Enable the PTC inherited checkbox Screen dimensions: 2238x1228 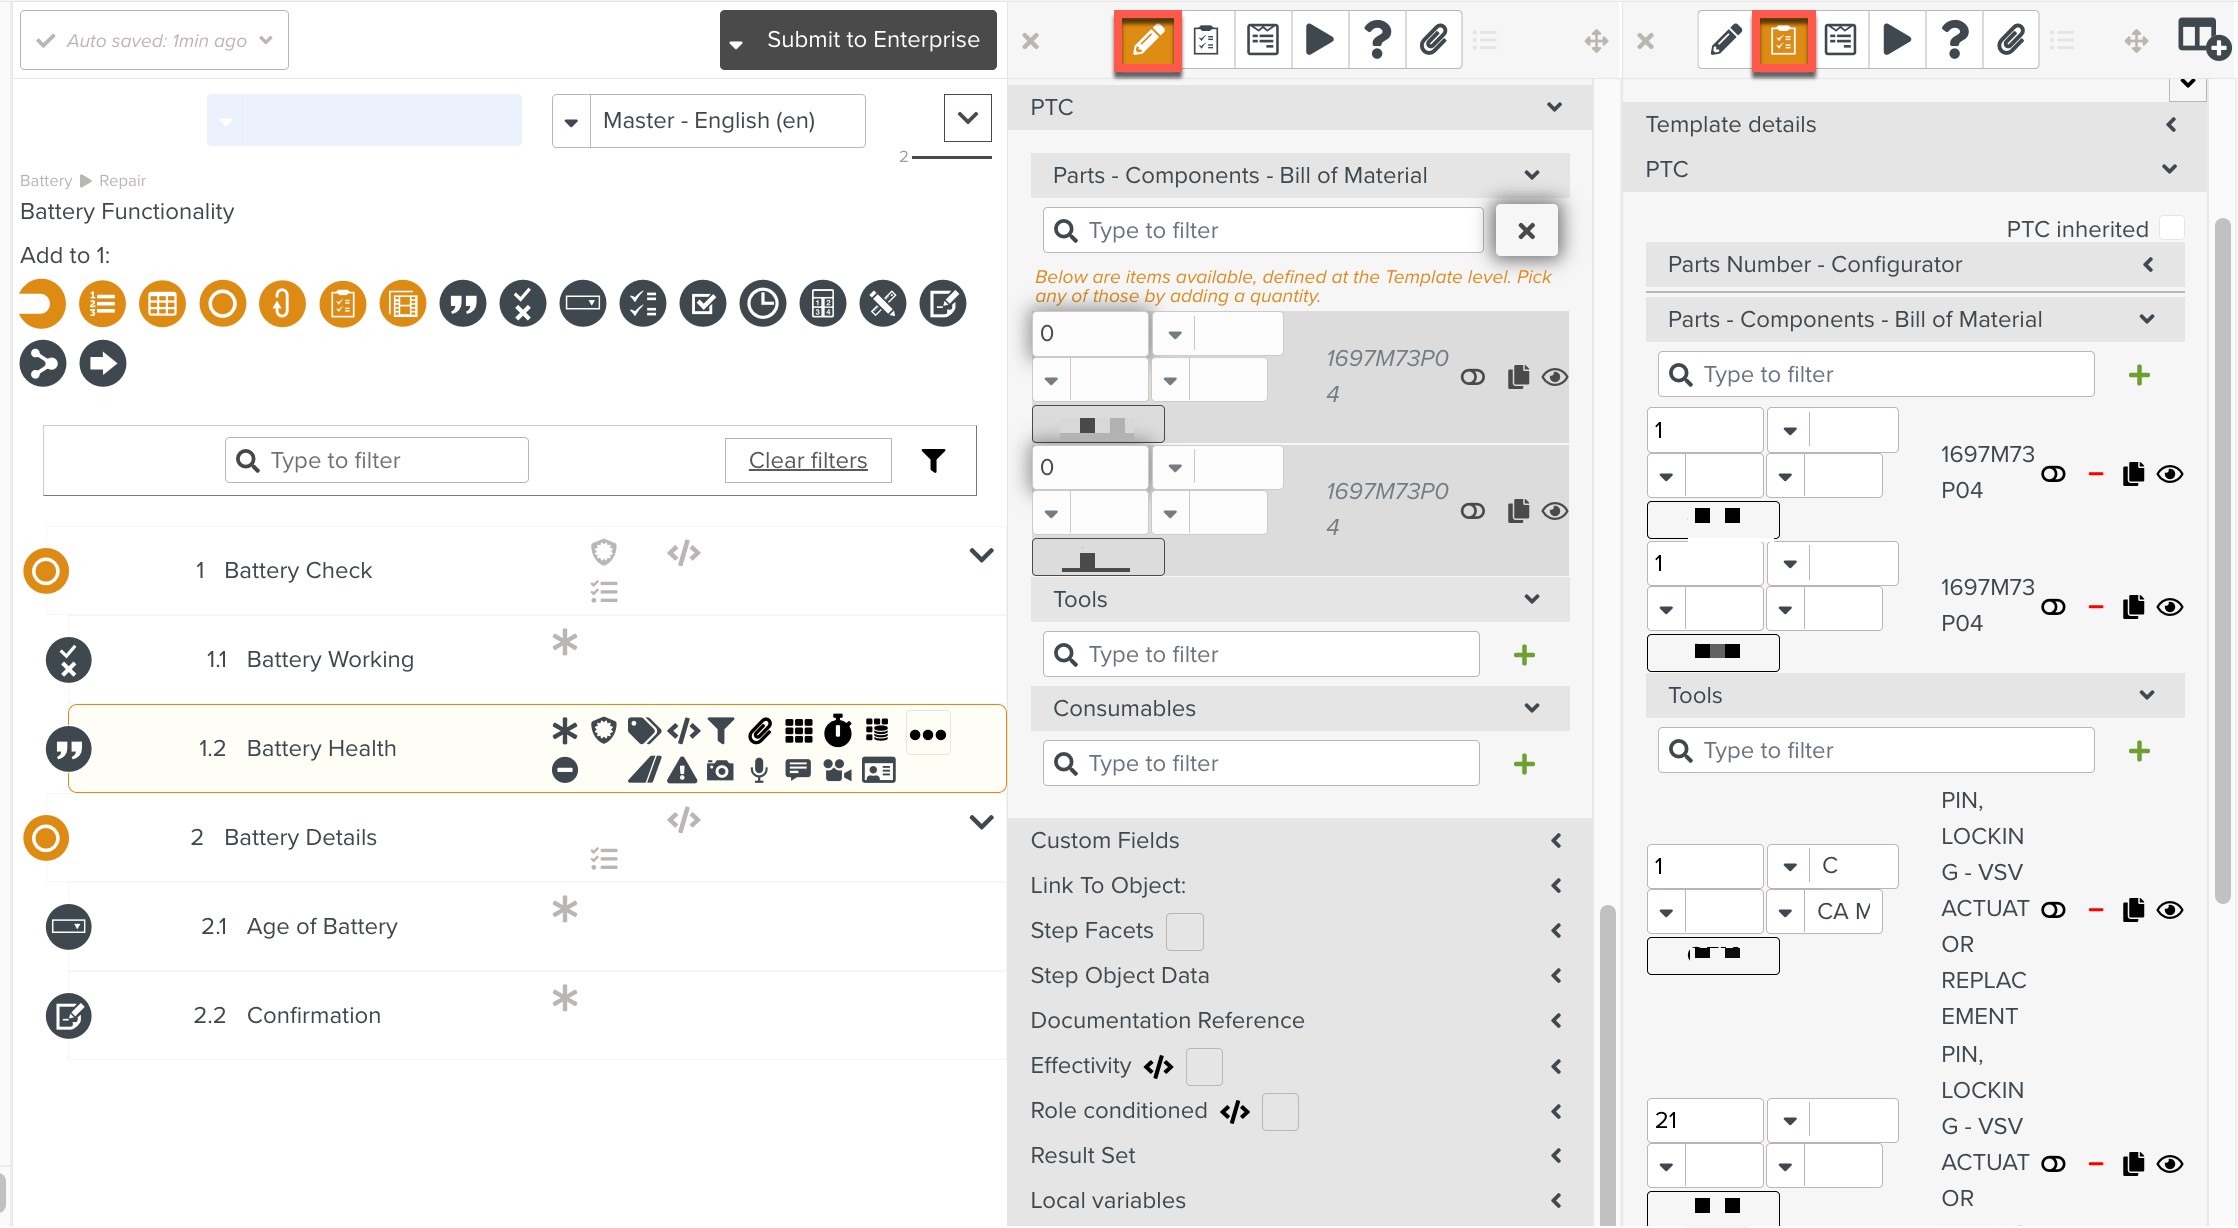[x=2171, y=228]
